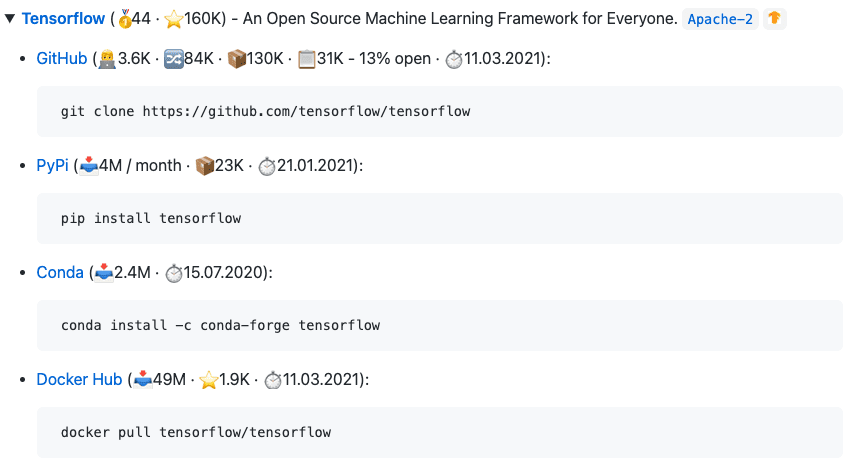
Task: Click the download icon beside 4M / month
Action: 89,166
